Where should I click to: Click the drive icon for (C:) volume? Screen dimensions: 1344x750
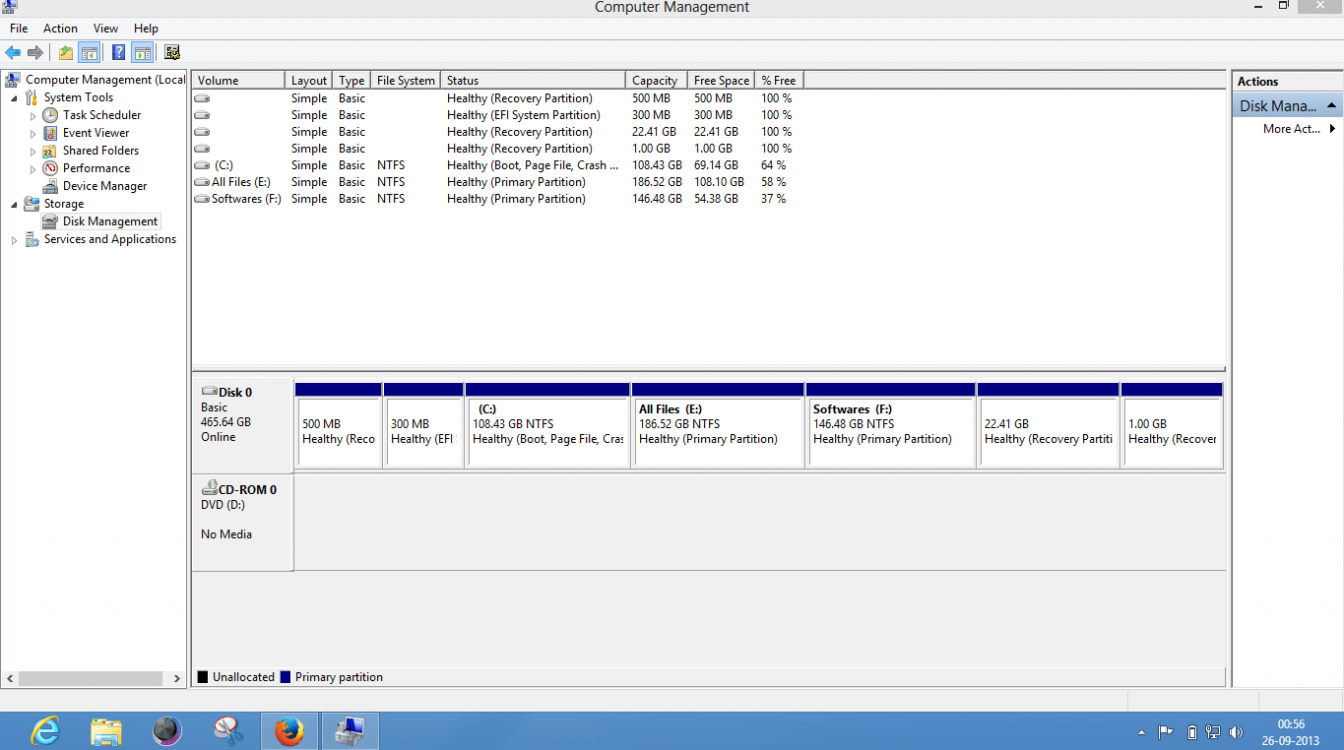click(203, 165)
